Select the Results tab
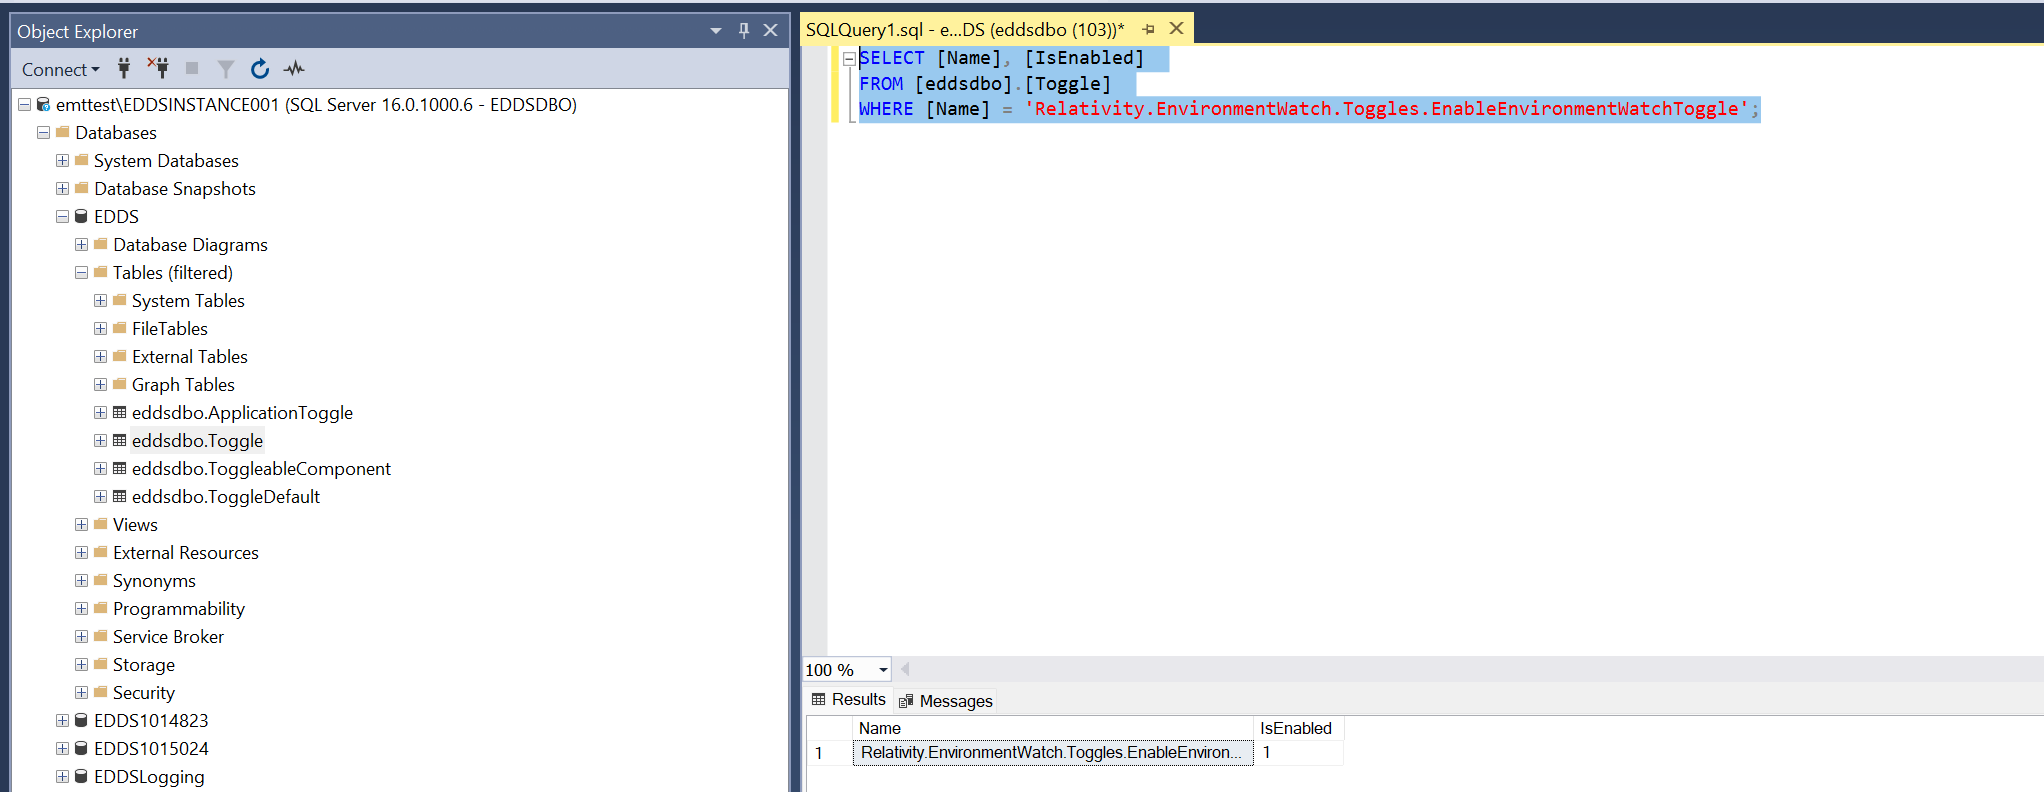Image resolution: width=2044 pixels, height=792 pixels. tap(849, 700)
